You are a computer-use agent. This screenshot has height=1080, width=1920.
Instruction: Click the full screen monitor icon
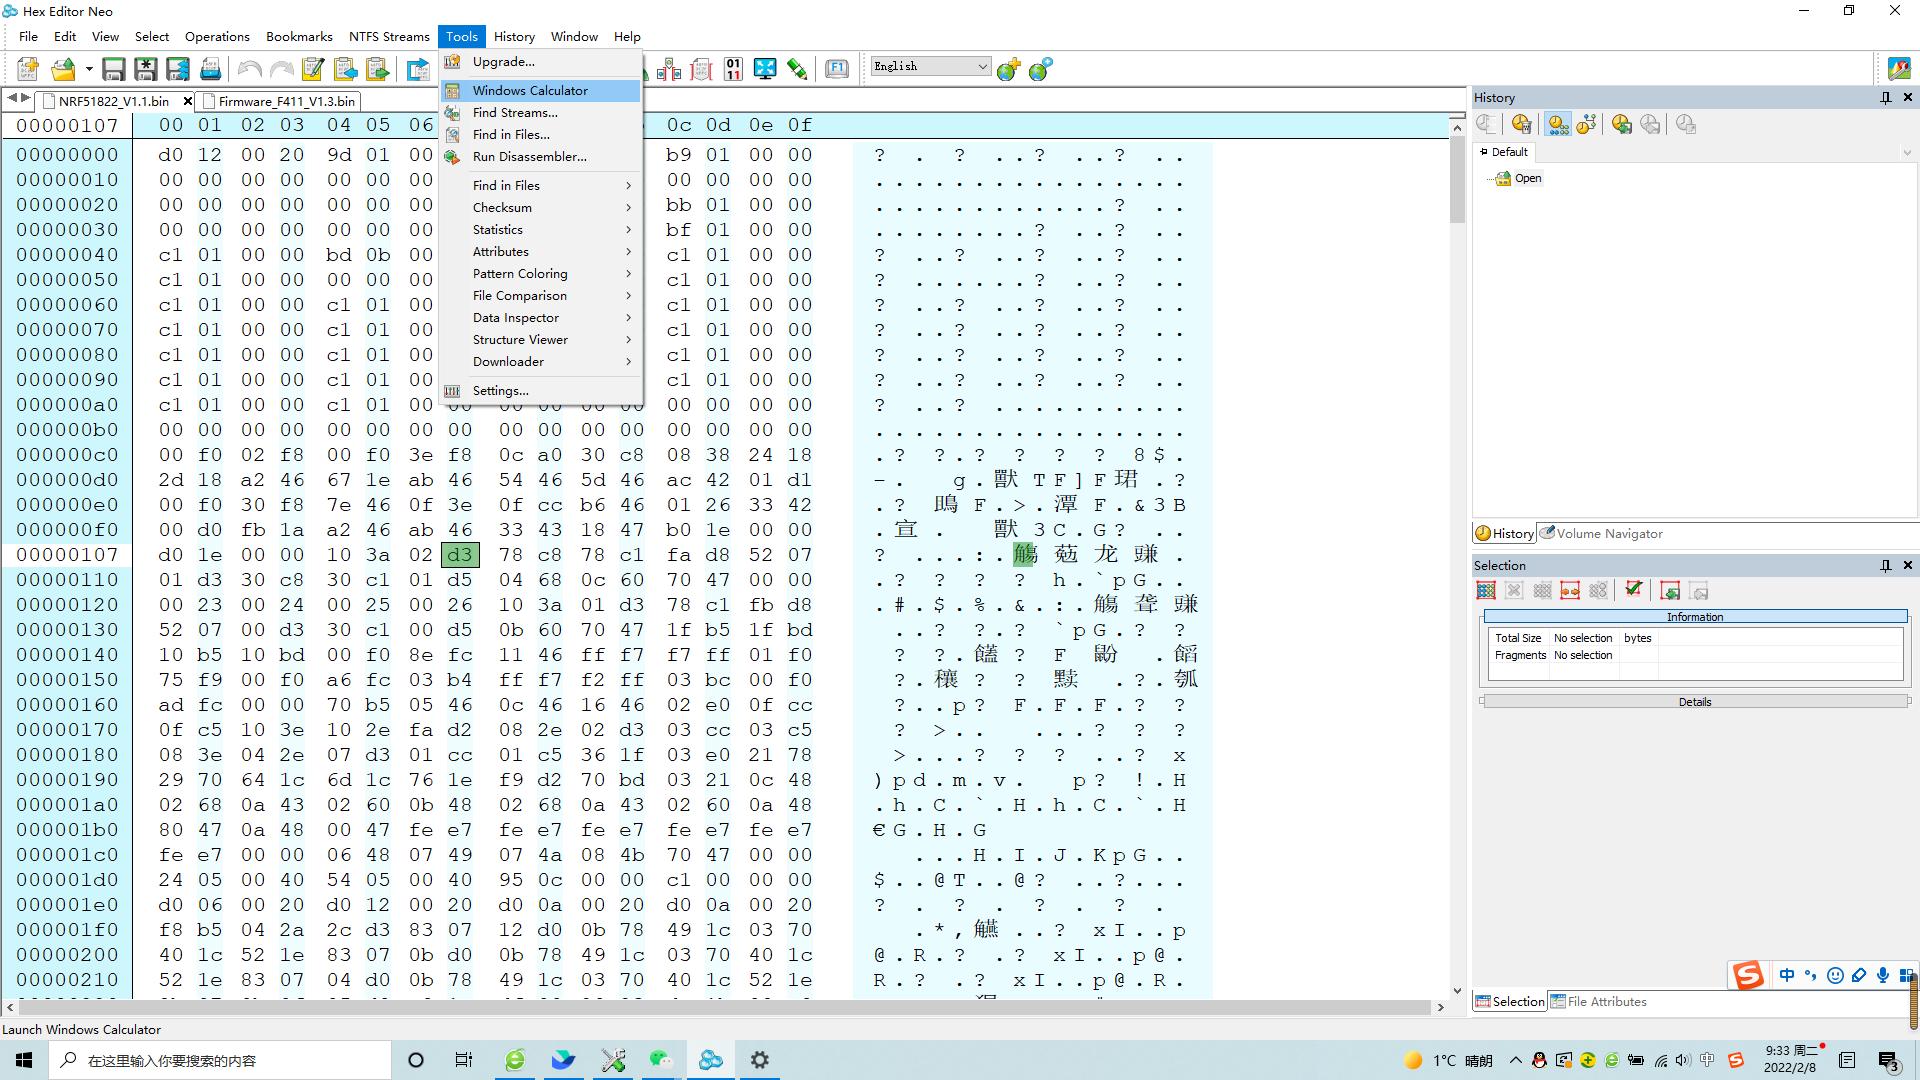coord(765,69)
